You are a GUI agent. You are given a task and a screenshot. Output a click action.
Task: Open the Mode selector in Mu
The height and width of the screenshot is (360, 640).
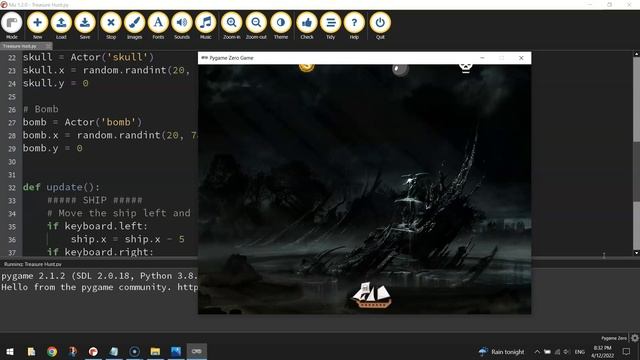pyautogui.click(x=11, y=25)
